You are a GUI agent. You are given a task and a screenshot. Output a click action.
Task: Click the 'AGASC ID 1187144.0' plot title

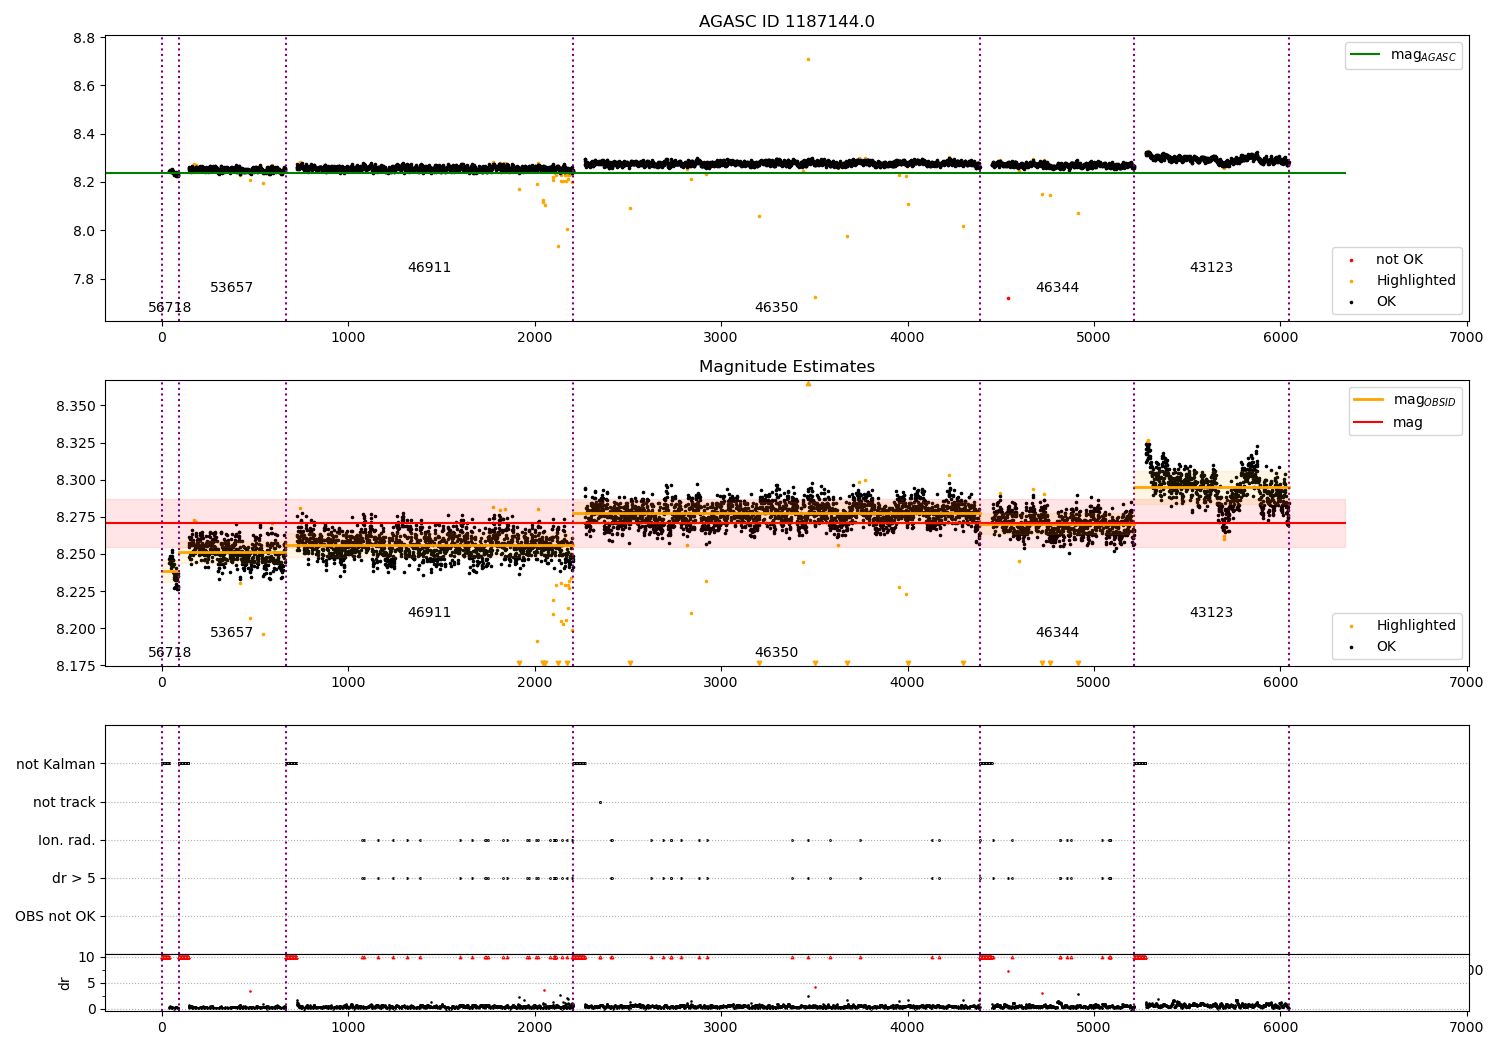pyautogui.click(x=786, y=22)
